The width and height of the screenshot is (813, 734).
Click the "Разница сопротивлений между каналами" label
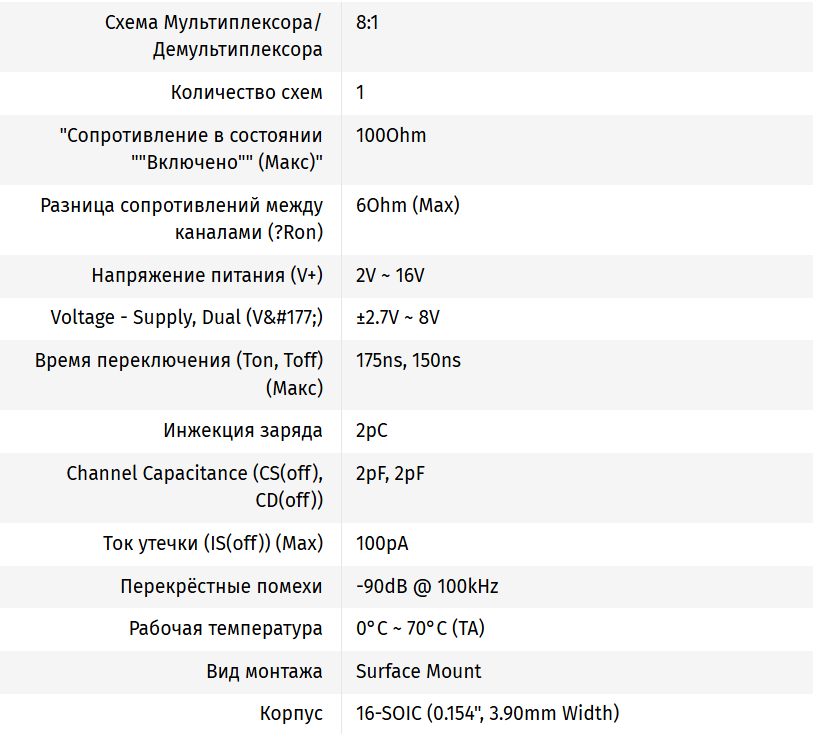[181, 219]
